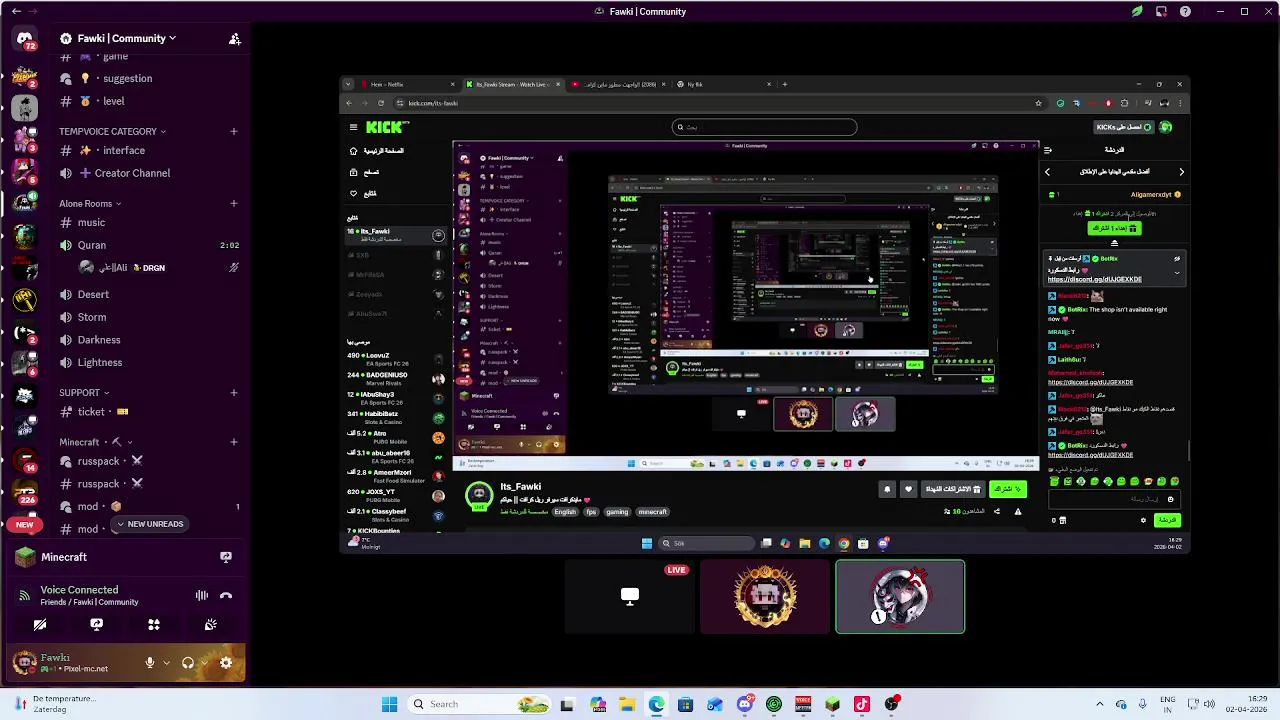Collapse the Alone Rooms category
This screenshot has width=1280, height=720.
tap(90, 204)
